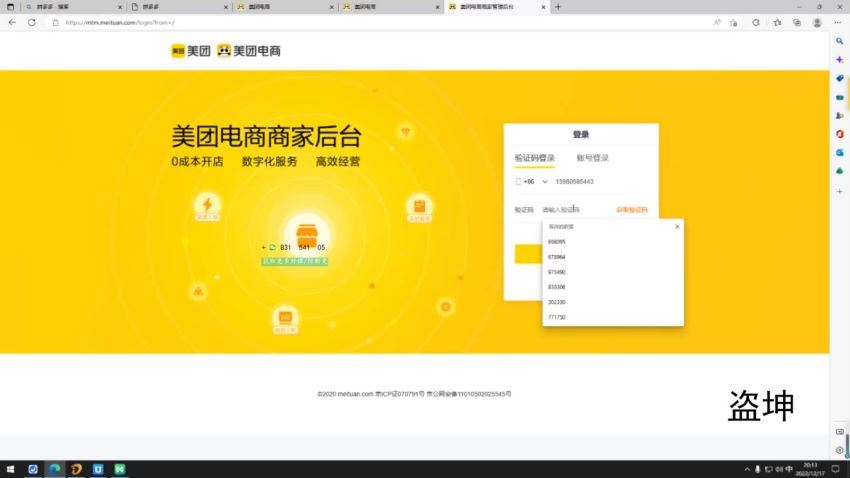Open the Favorites star icon in toolbar
The image size is (850, 478).
(777, 22)
